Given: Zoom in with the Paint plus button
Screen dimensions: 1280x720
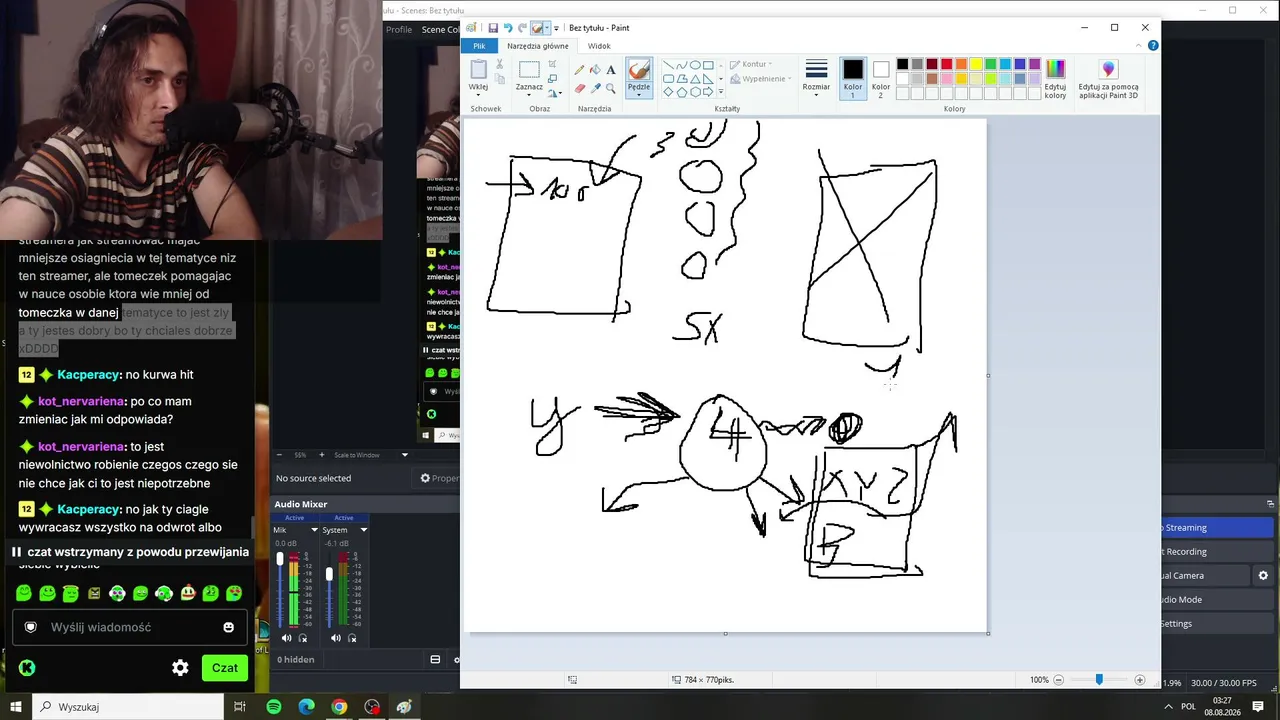Looking at the screenshot, I should 1139,680.
